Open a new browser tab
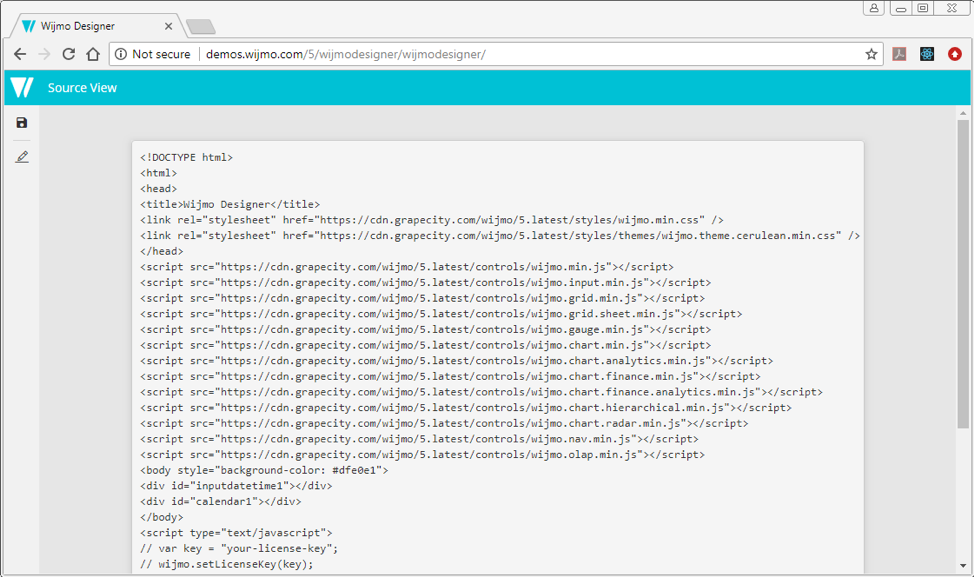This screenshot has width=974, height=577. (201, 27)
